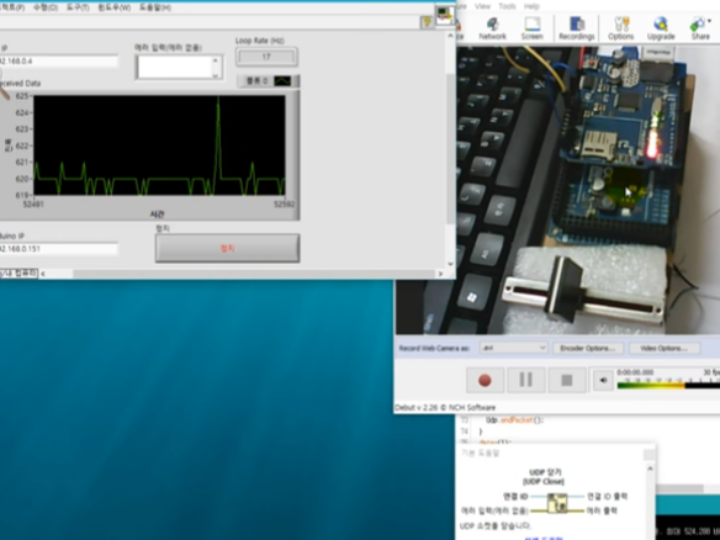This screenshot has height=540, width=720.
Task: Click the Video Options... button
Action: (663, 348)
